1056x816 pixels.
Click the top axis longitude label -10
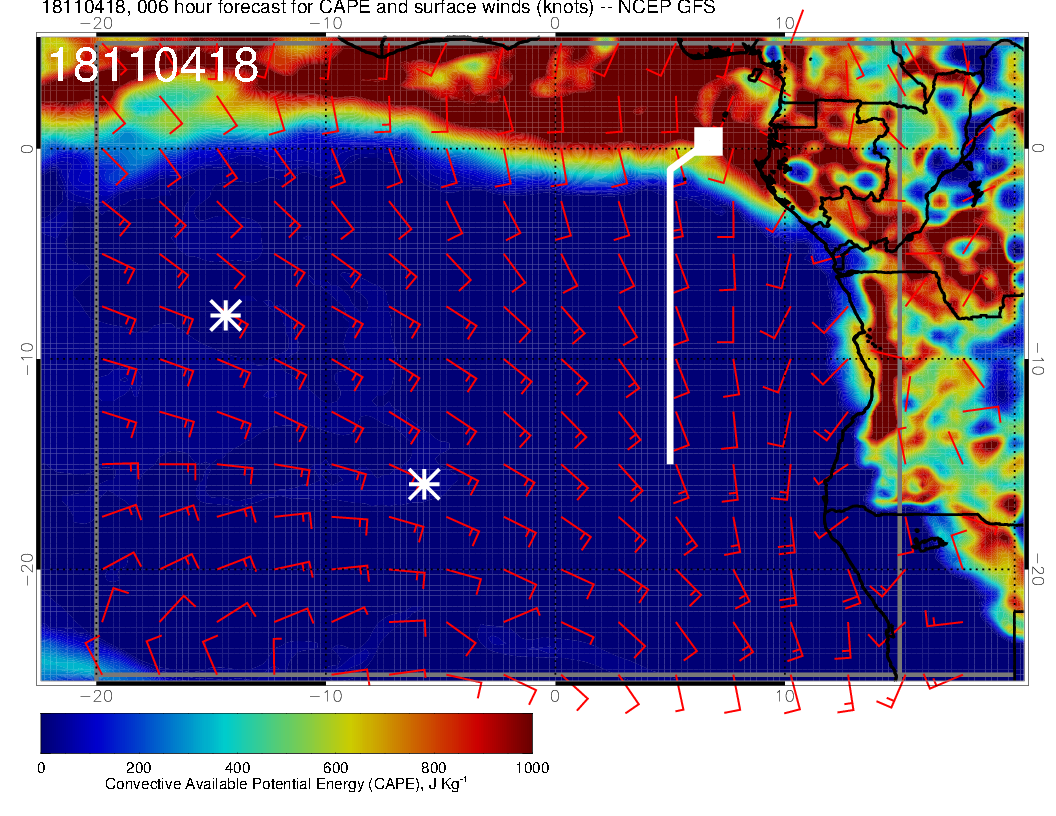(x=326, y=23)
